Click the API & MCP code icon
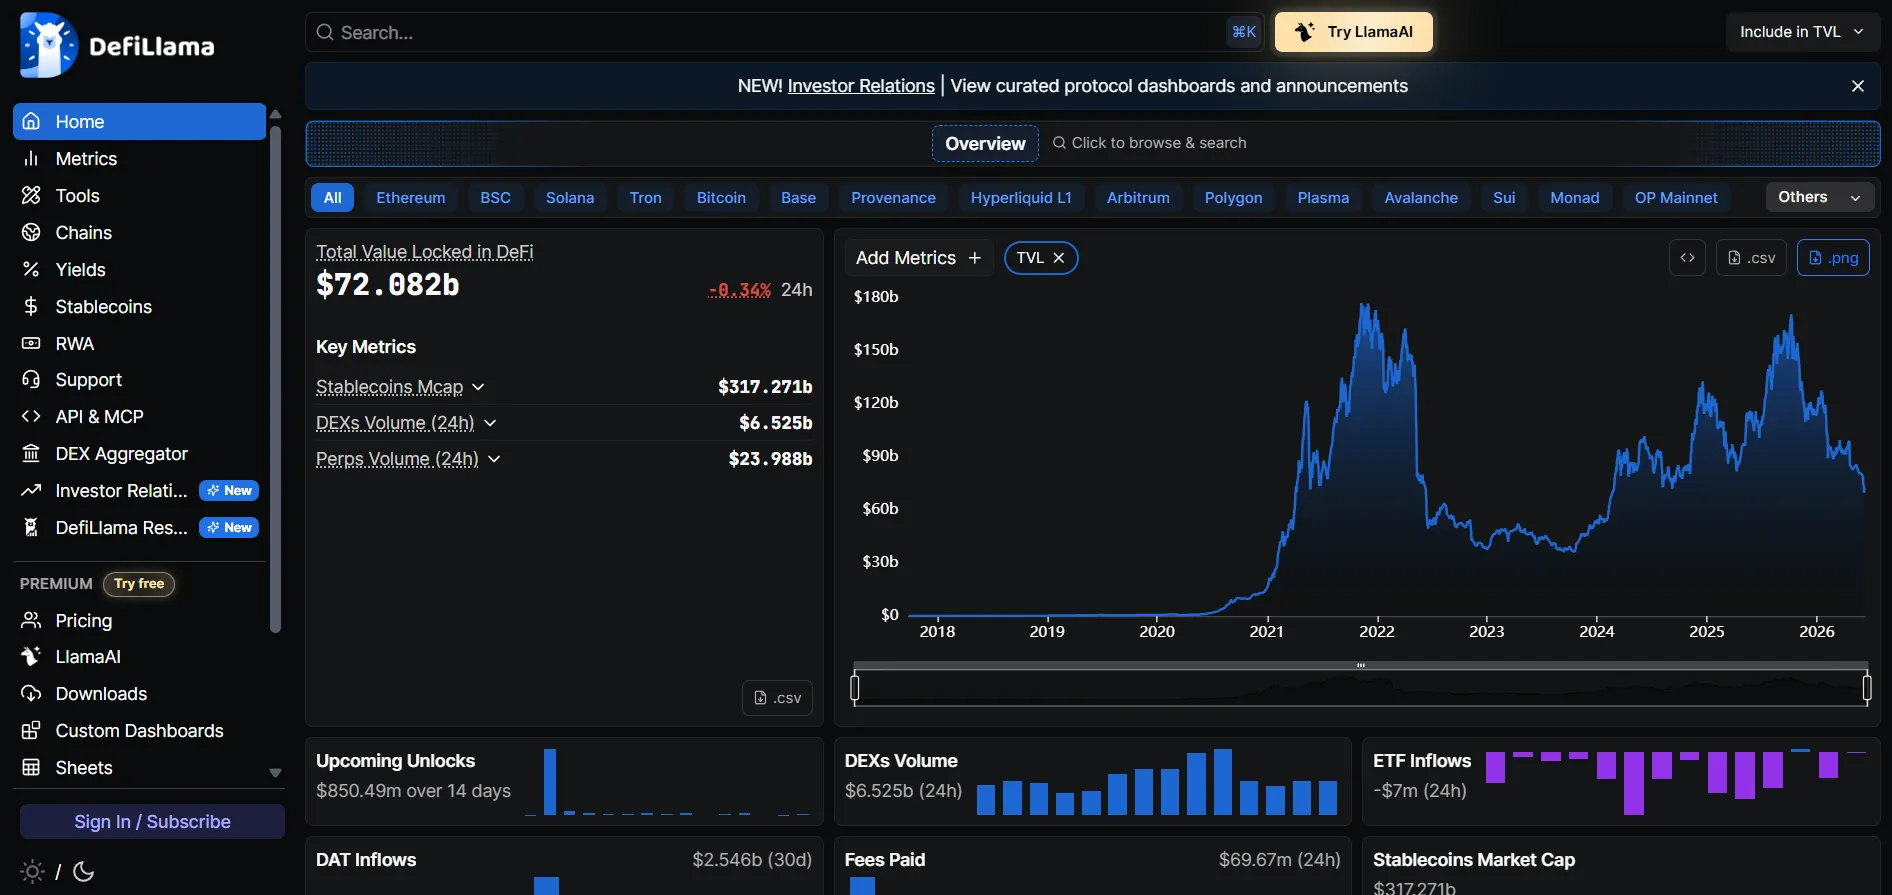Viewport: 1892px width, 895px height. click(x=31, y=416)
